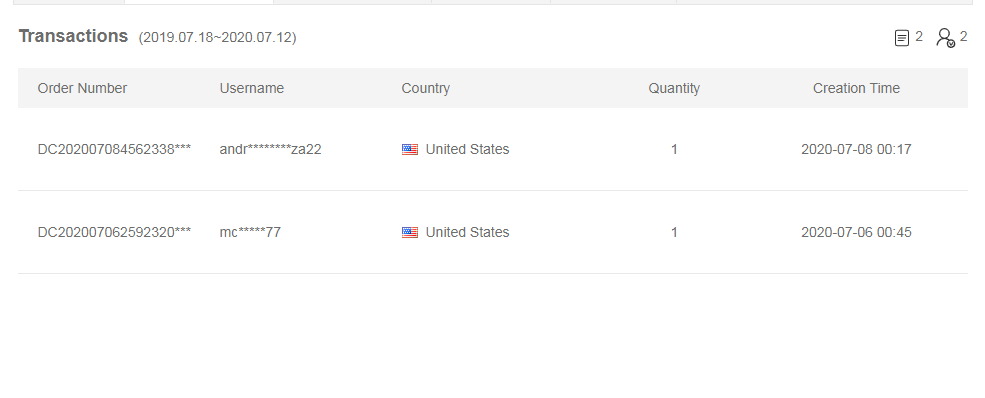This screenshot has width=985, height=398.
Task: Open order DC202007062592320***
Action: (114, 232)
